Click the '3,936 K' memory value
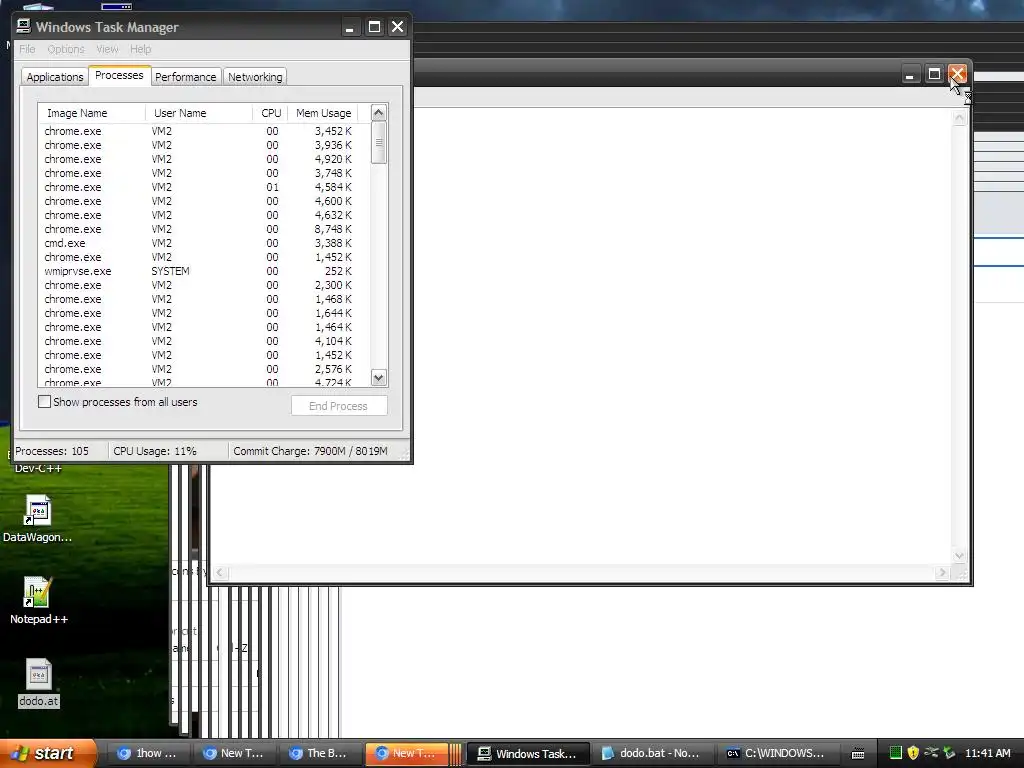1024x768 pixels. pyautogui.click(x=333, y=145)
